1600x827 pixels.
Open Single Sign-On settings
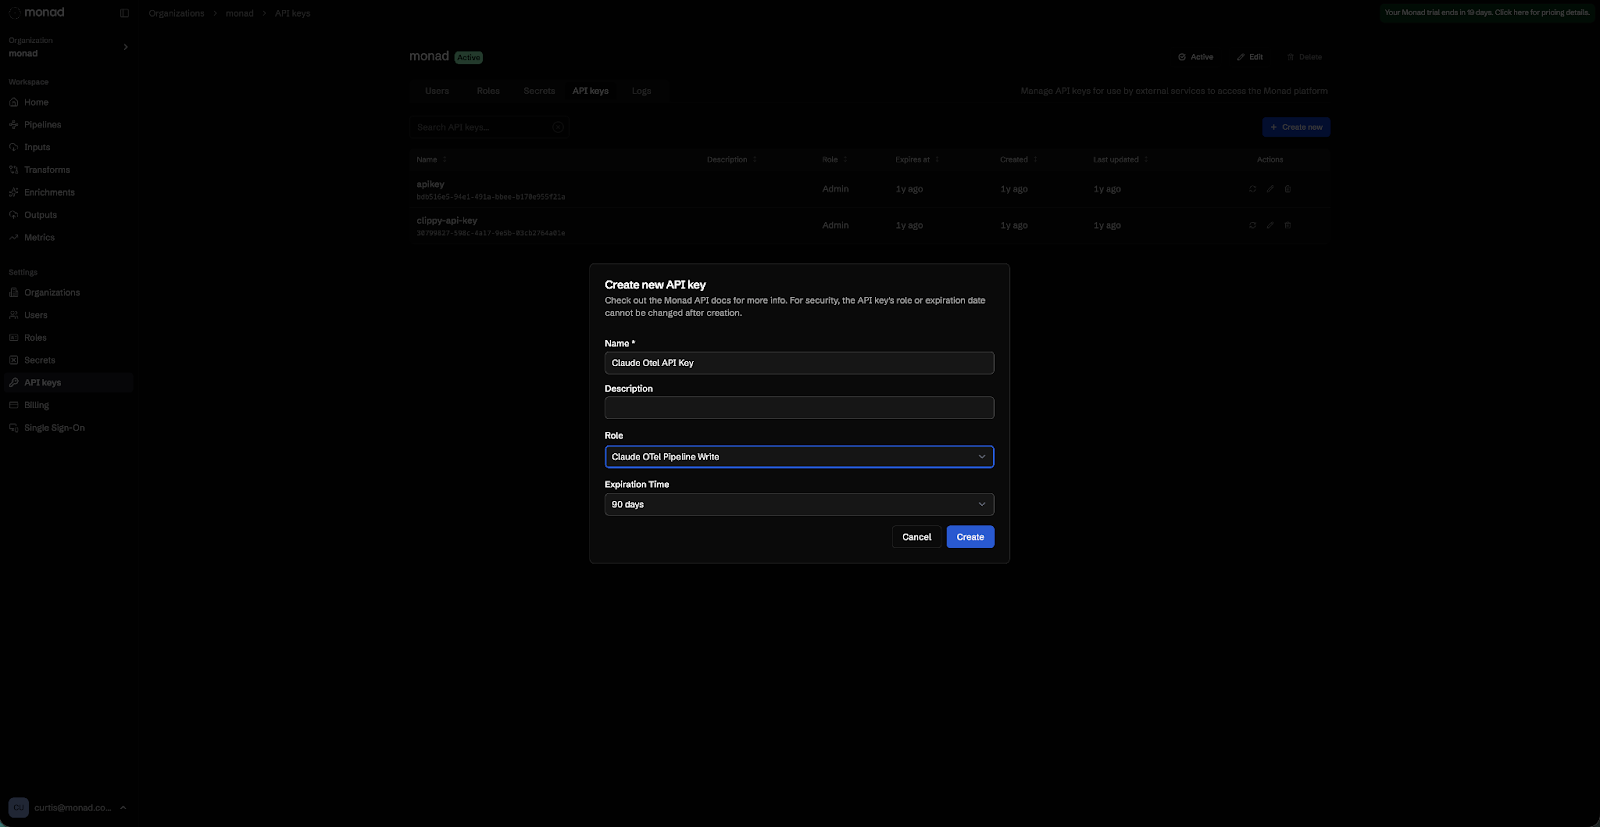tap(54, 428)
